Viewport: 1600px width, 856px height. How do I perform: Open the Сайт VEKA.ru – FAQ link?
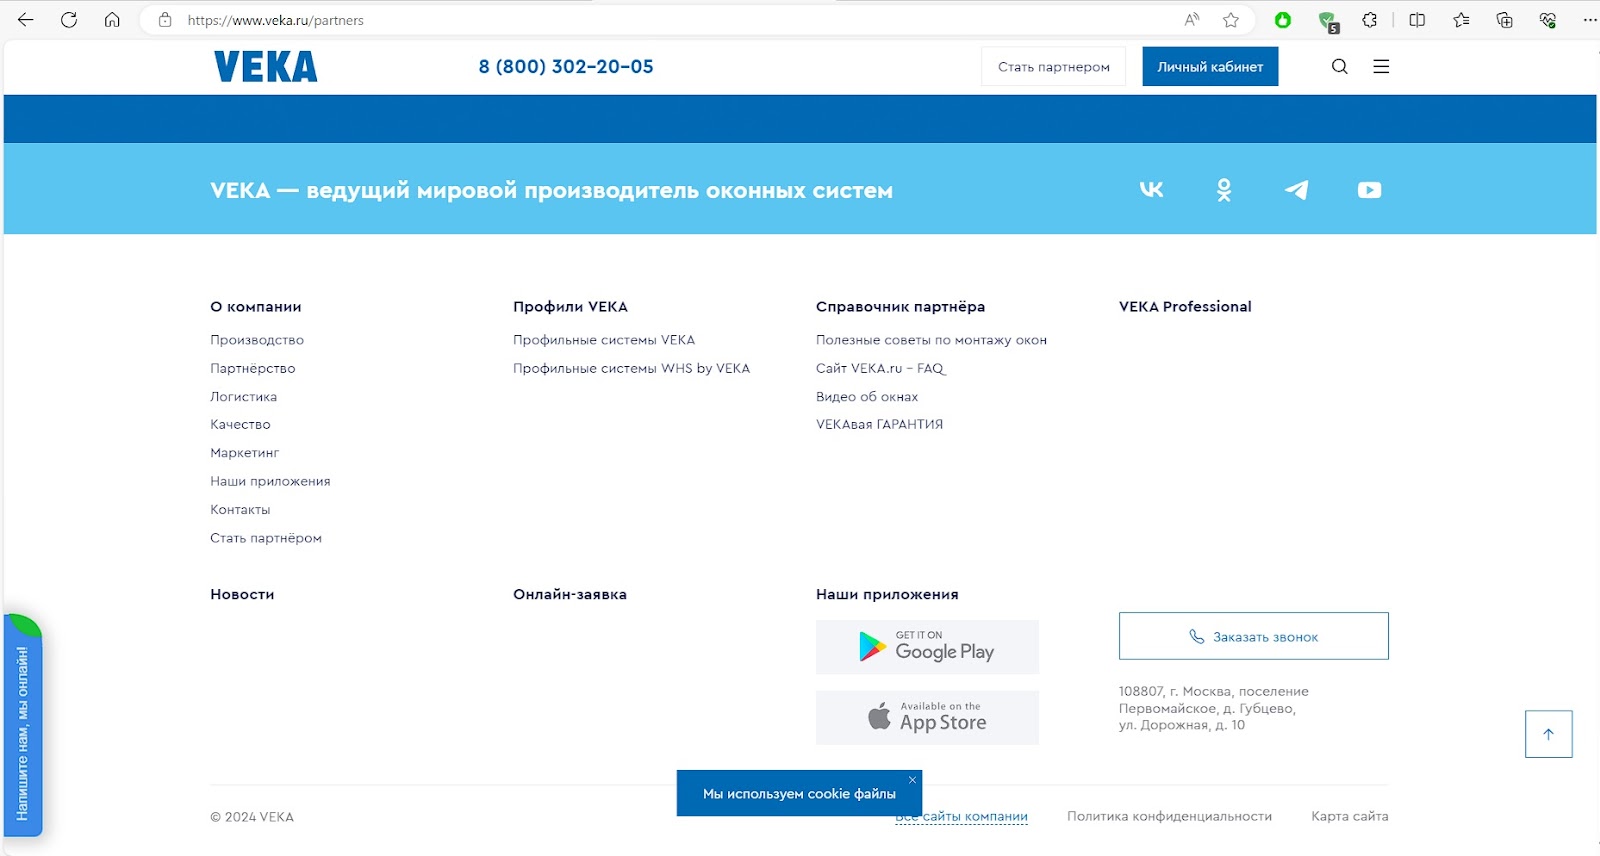point(880,368)
